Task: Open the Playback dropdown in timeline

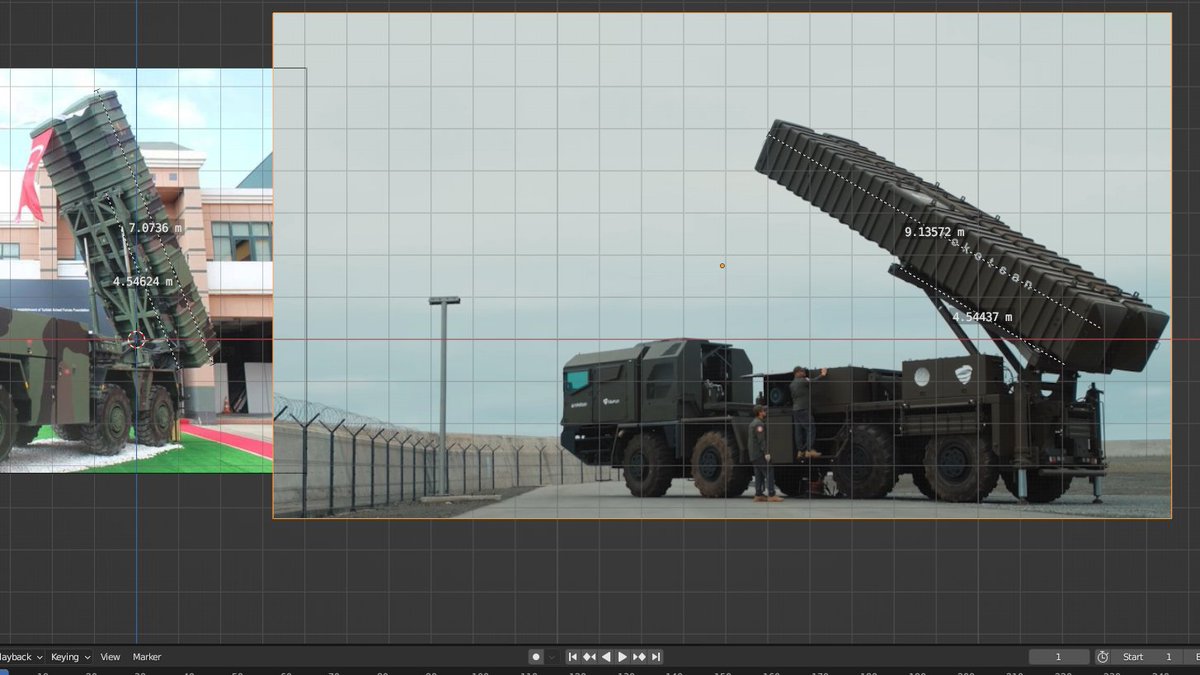Action: [22, 657]
